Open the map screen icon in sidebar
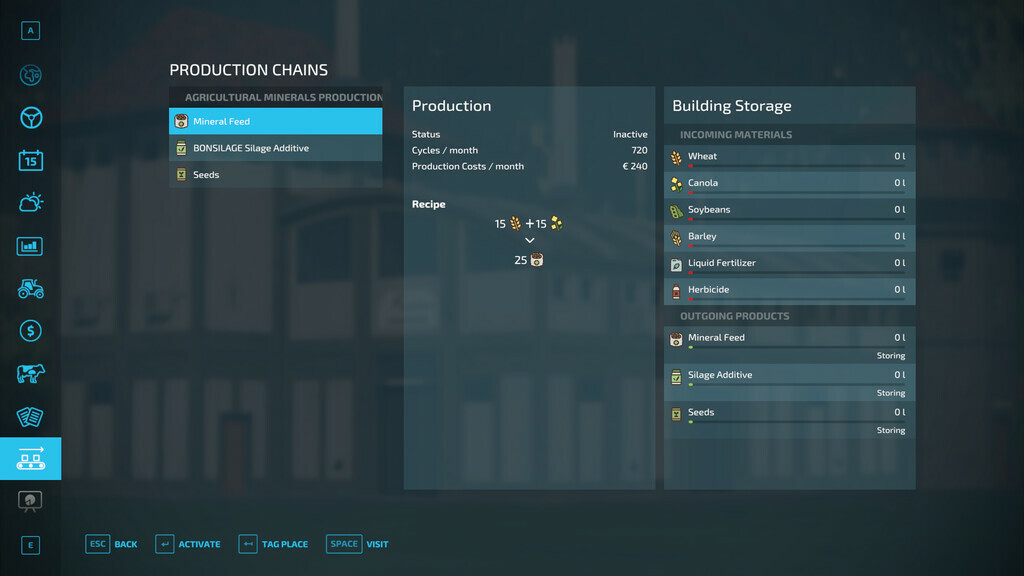 30,75
